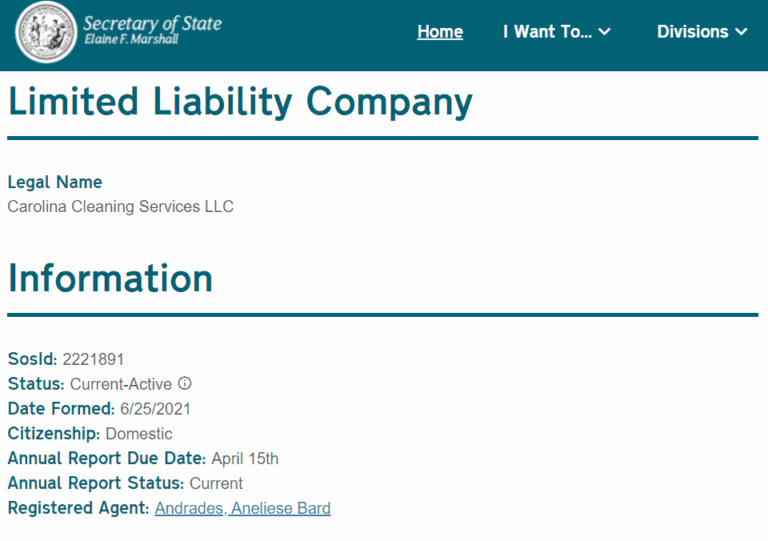
Task: Click the Current-Active status text
Action: coord(120,384)
